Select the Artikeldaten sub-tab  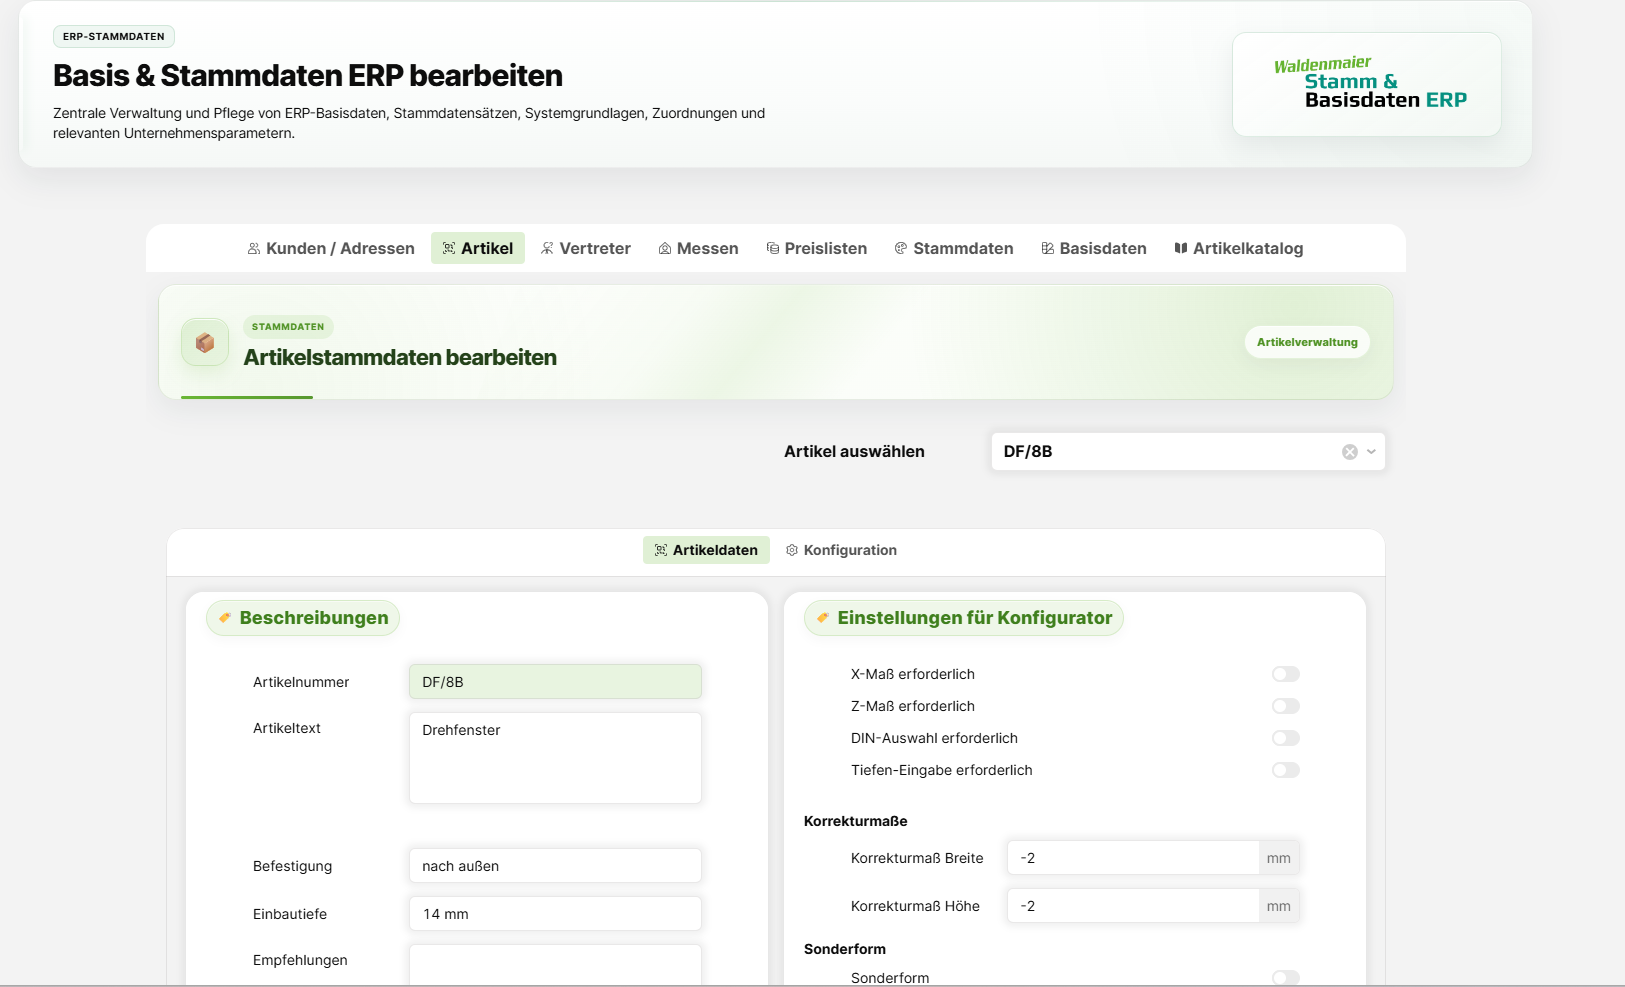[x=706, y=550]
